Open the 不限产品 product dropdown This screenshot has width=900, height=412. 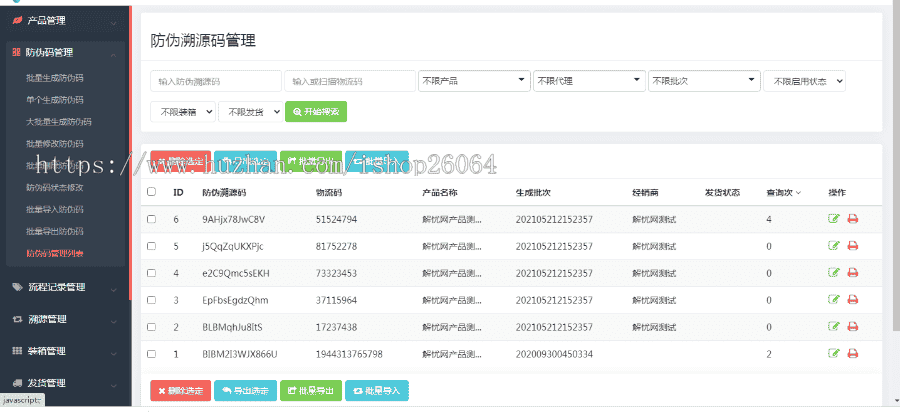[x=473, y=81]
